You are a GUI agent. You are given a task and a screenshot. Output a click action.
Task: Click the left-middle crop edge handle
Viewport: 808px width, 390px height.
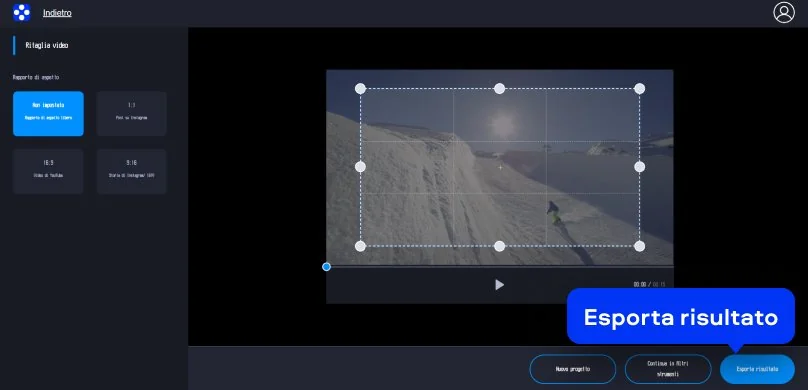pyautogui.click(x=360, y=167)
